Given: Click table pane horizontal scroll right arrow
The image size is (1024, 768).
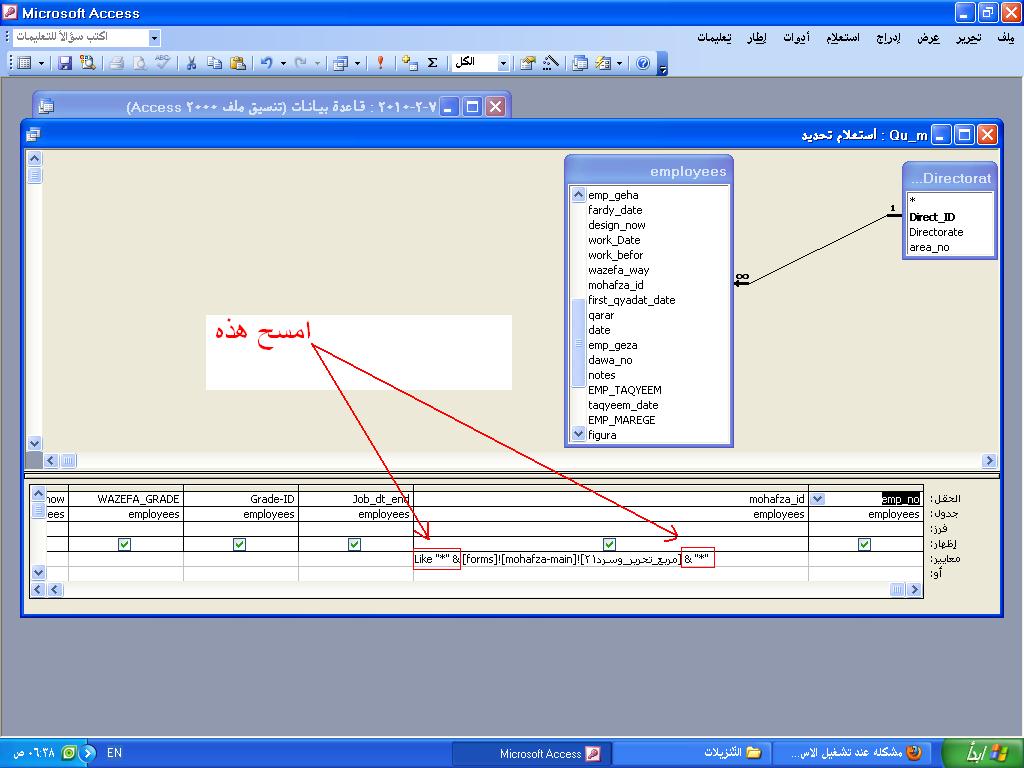Looking at the screenshot, I should coord(989,460).
